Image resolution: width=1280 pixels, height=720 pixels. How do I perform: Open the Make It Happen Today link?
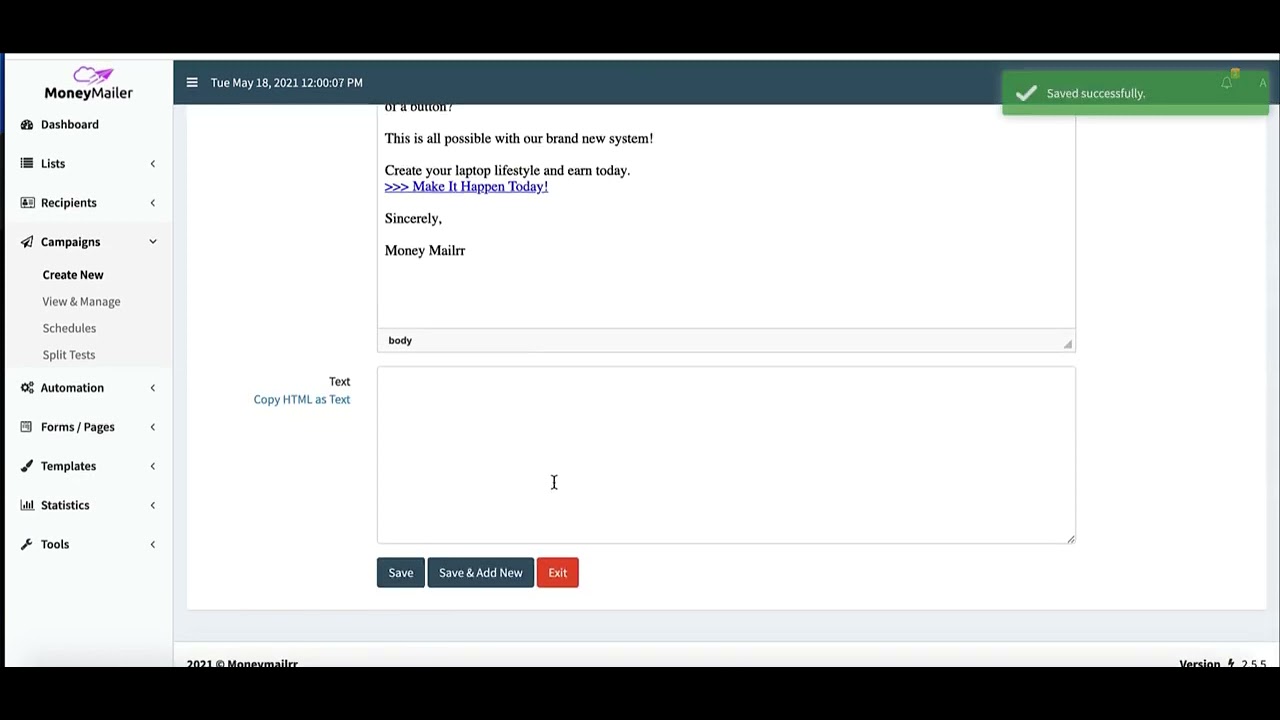466,186
